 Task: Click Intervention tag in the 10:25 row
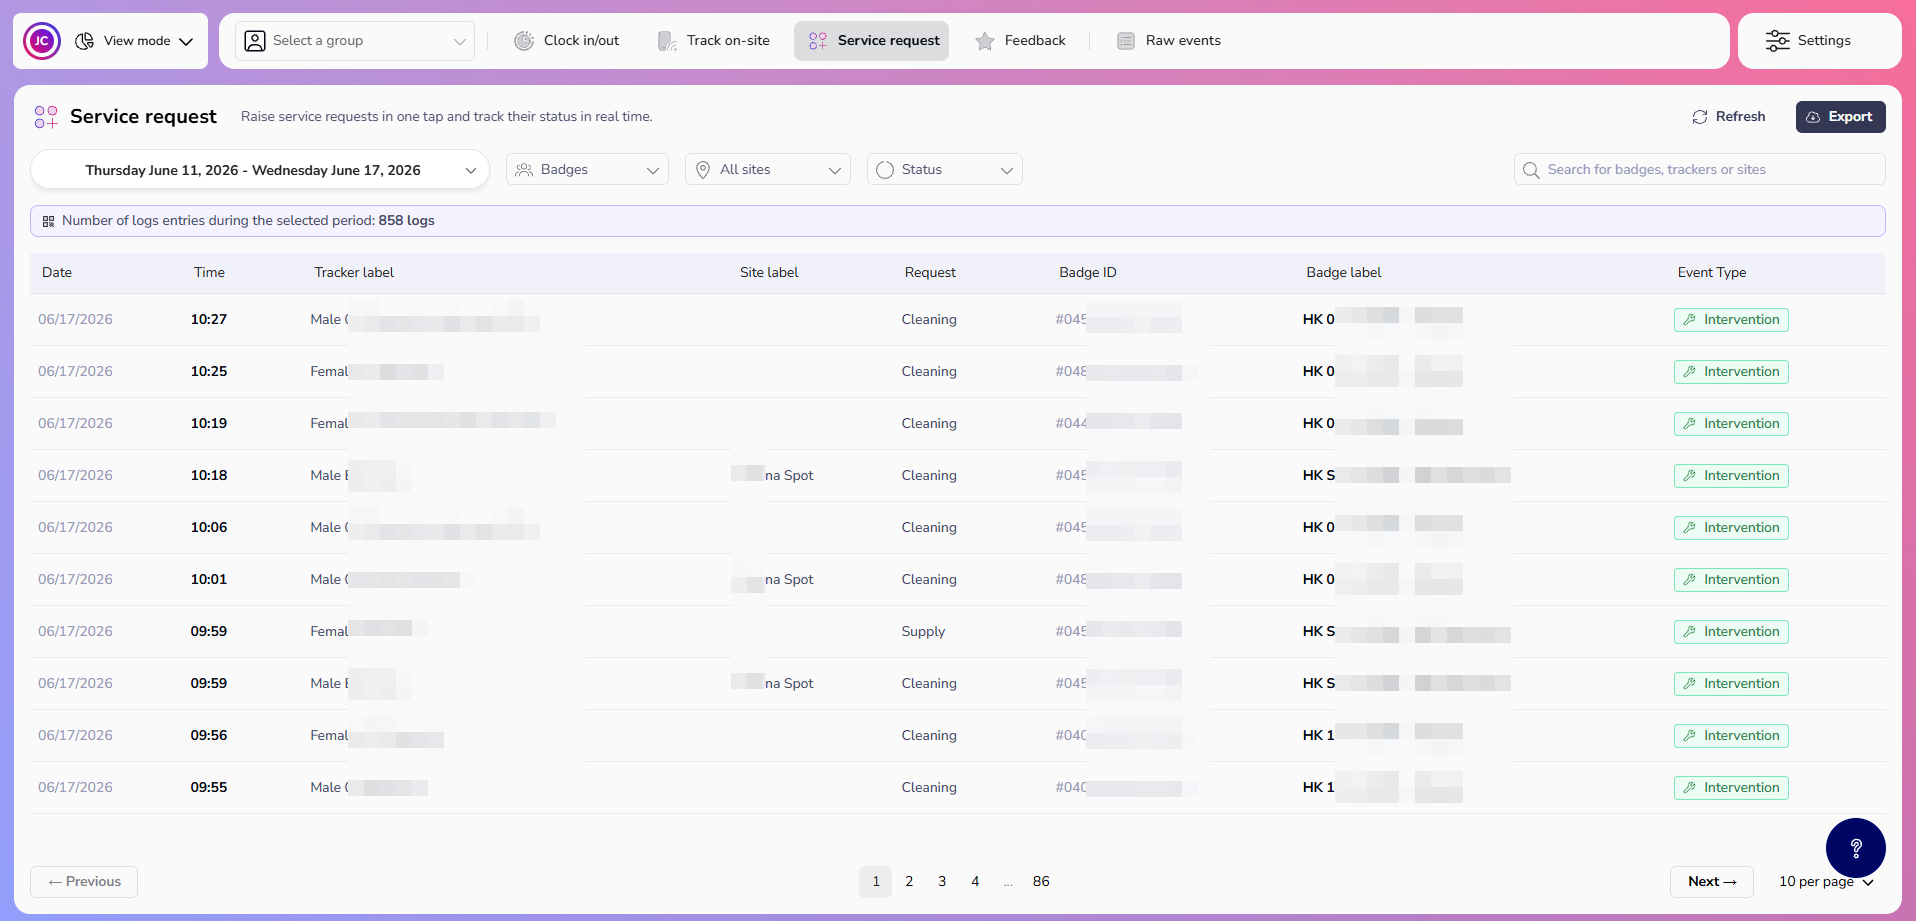tap(1731, 372)
